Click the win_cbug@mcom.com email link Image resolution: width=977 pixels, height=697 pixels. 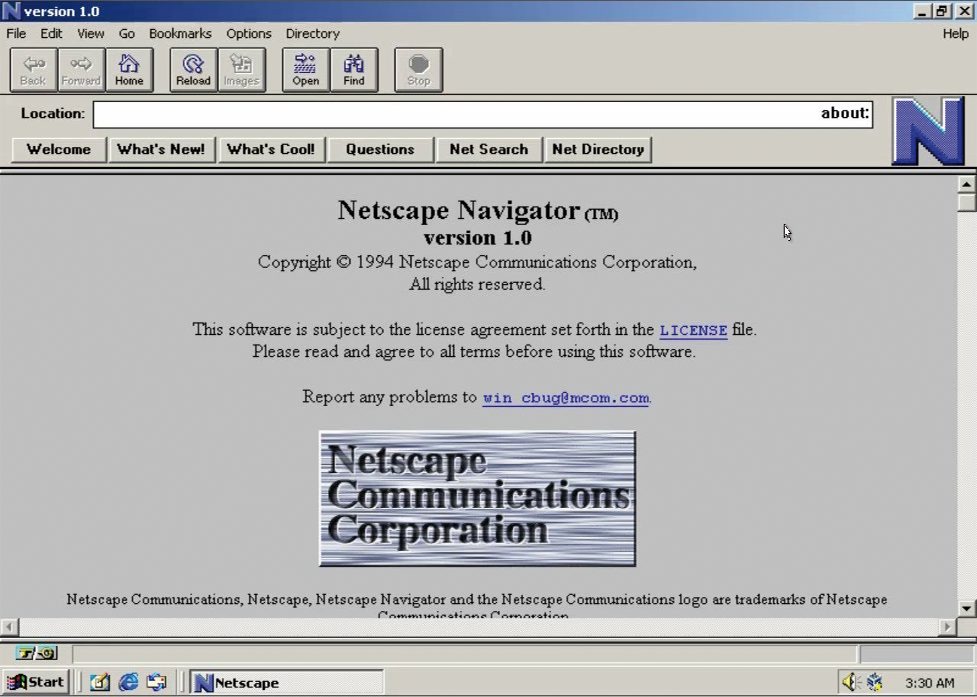pos(566,397)
